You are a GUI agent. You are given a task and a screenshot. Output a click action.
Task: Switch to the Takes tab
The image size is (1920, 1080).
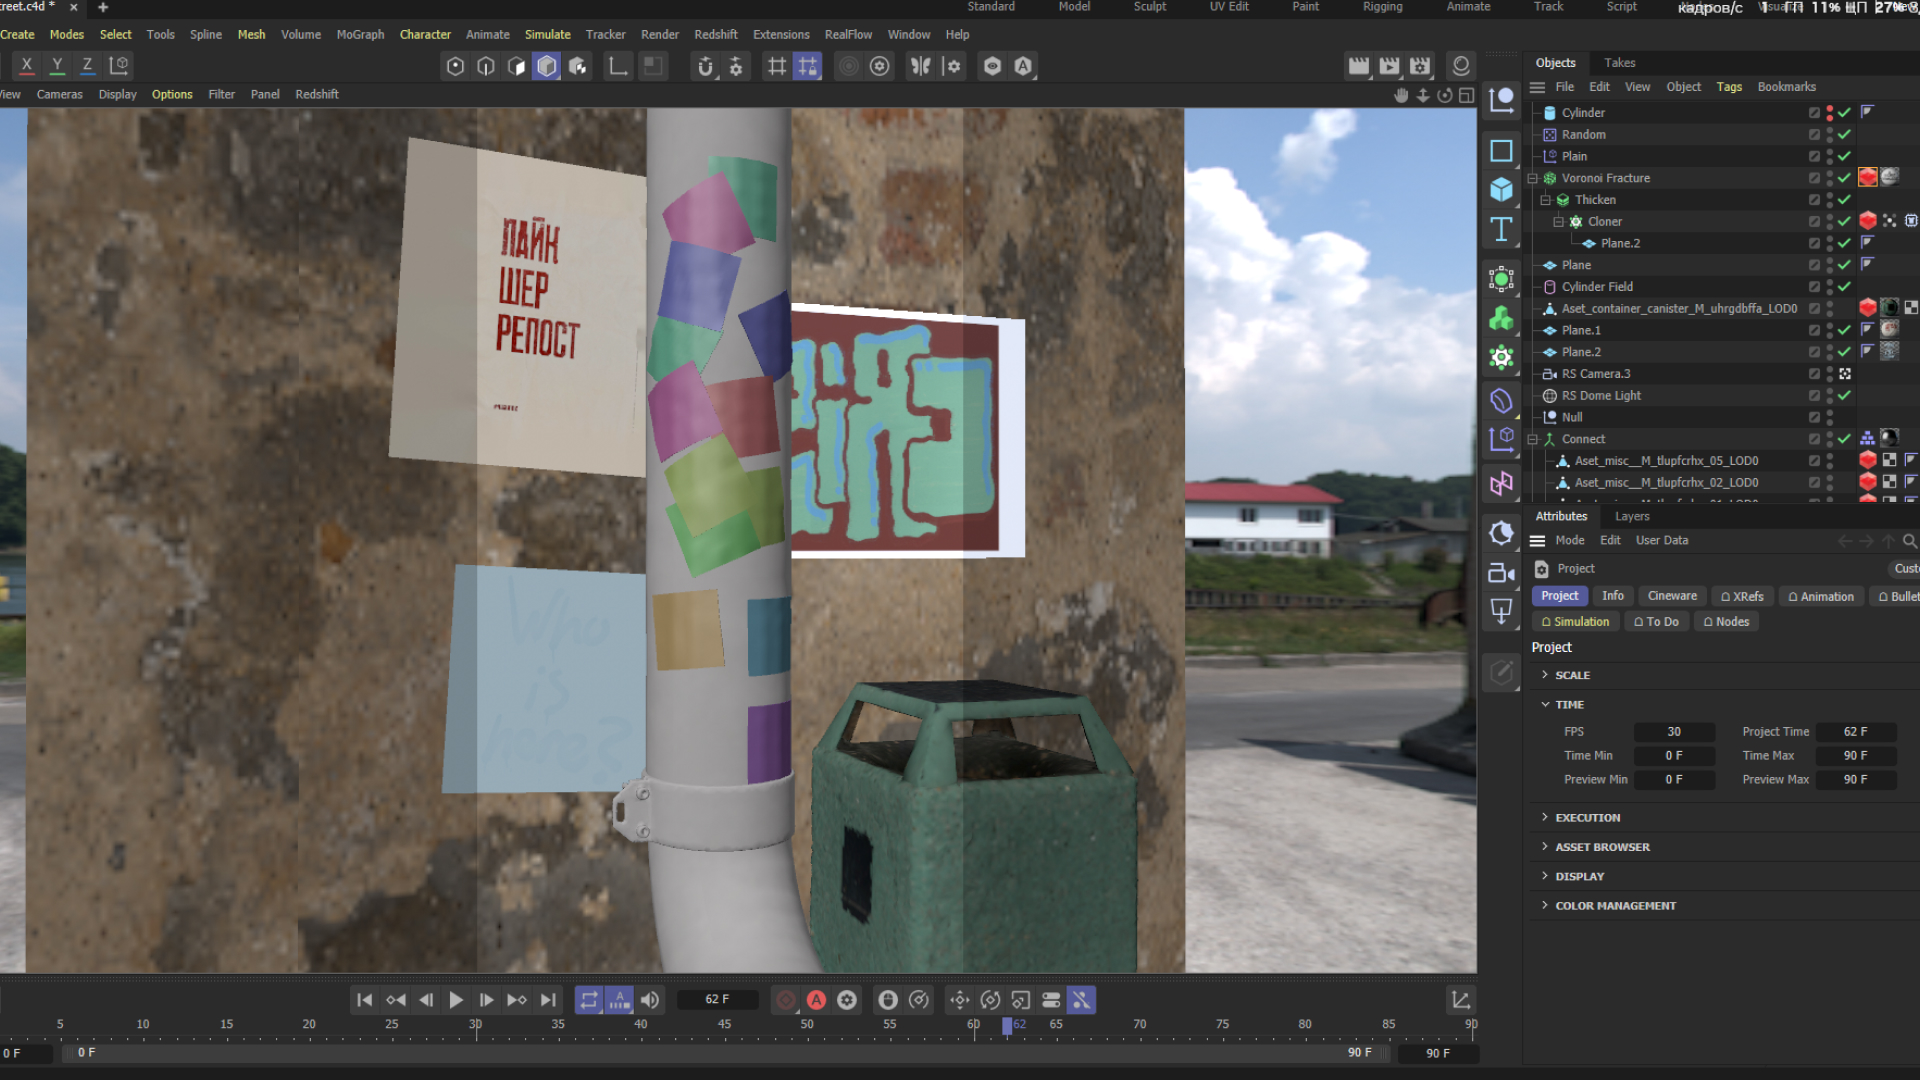point(1619,63)
